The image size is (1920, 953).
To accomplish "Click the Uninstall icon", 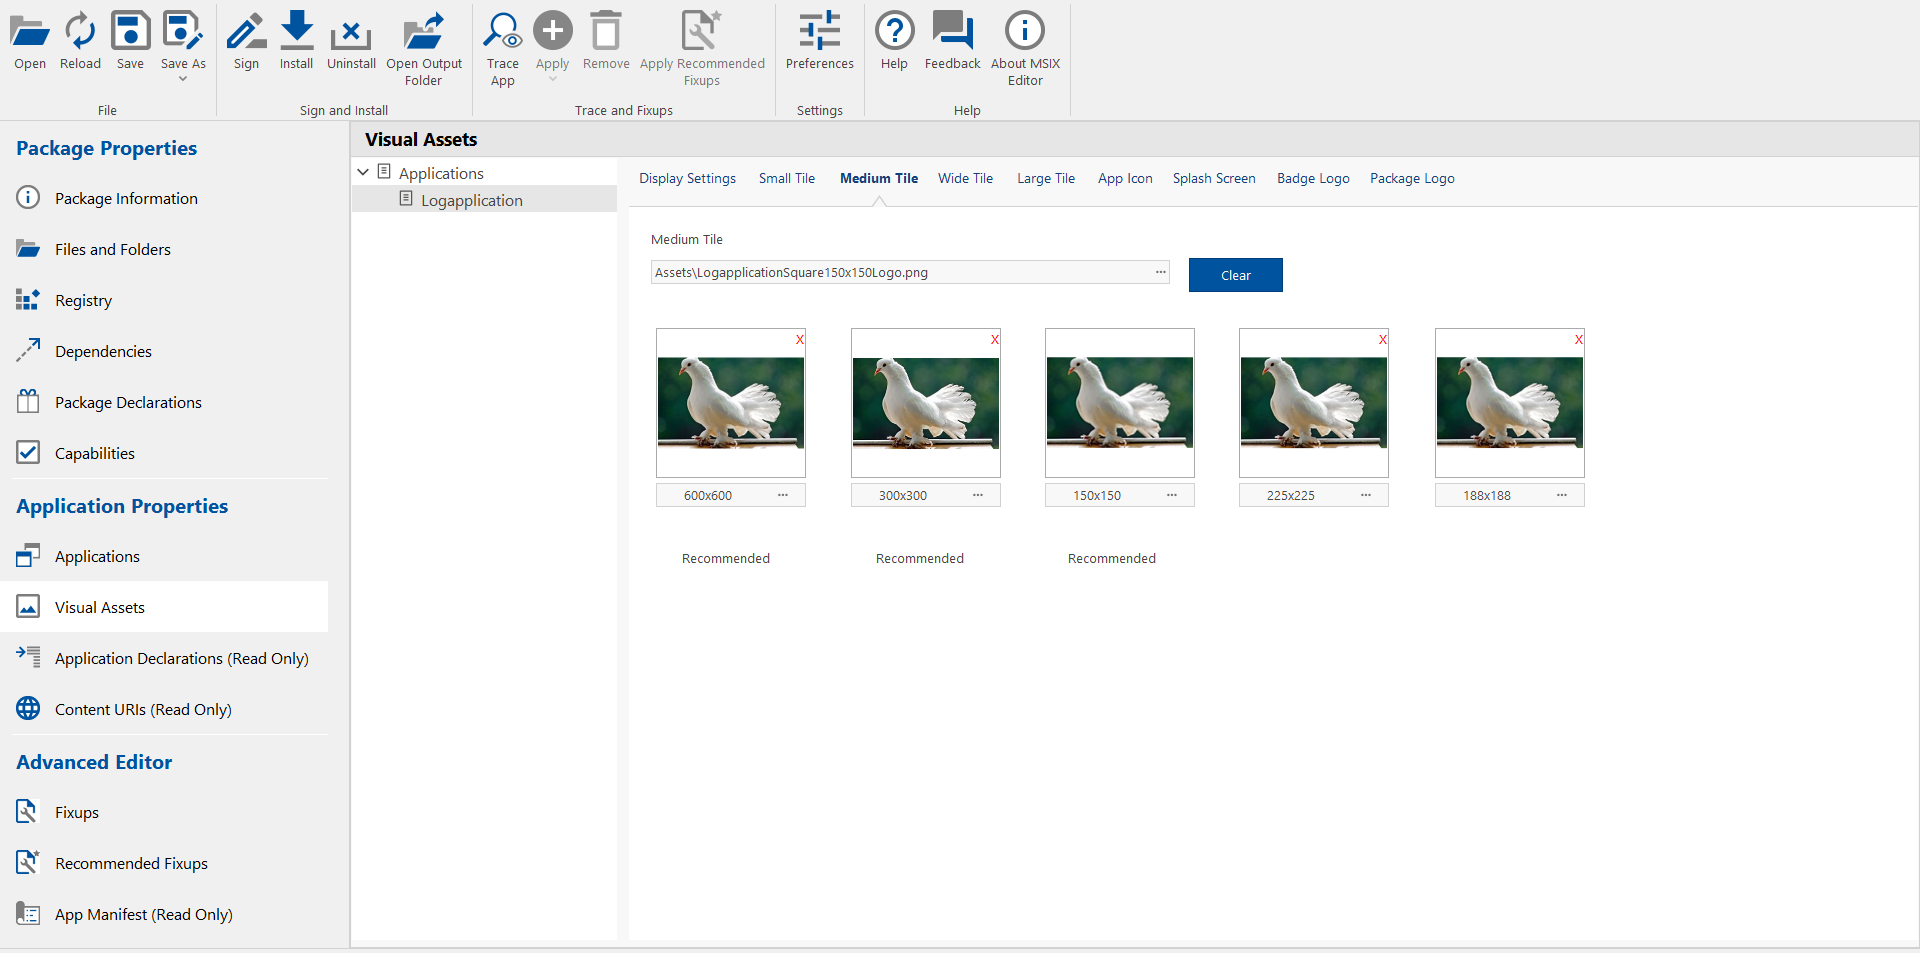I will [x=351, y=33].
